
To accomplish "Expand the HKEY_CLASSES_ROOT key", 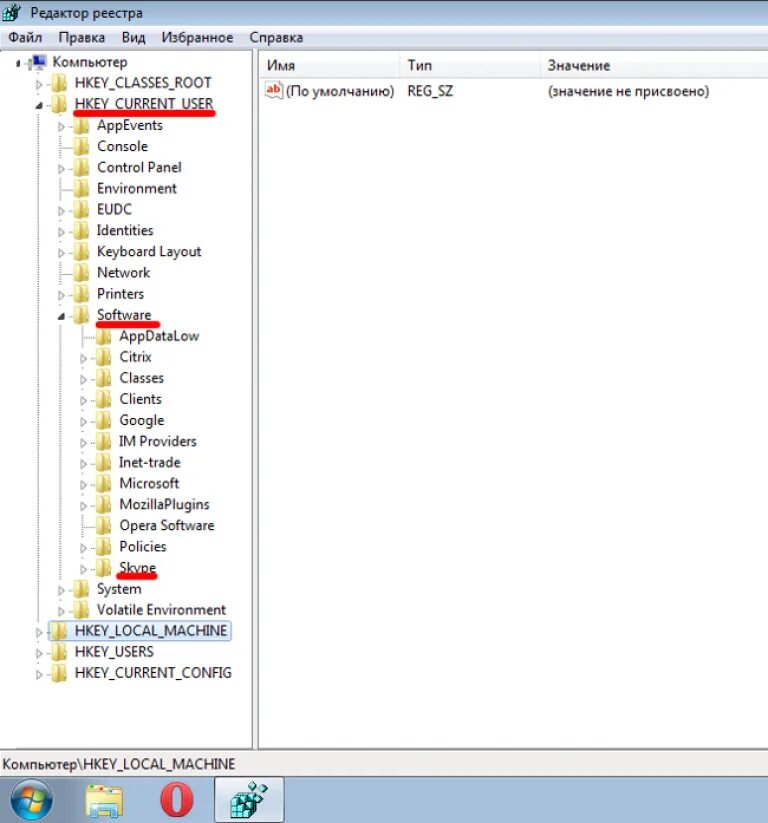I will click(39, 84).
